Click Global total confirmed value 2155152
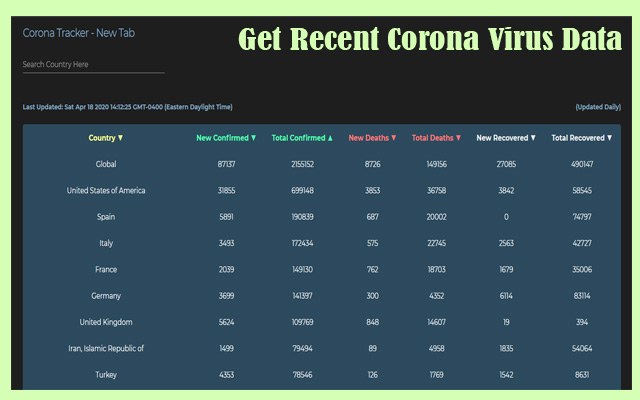Screen dimensions: 640x400 (302, 164)
